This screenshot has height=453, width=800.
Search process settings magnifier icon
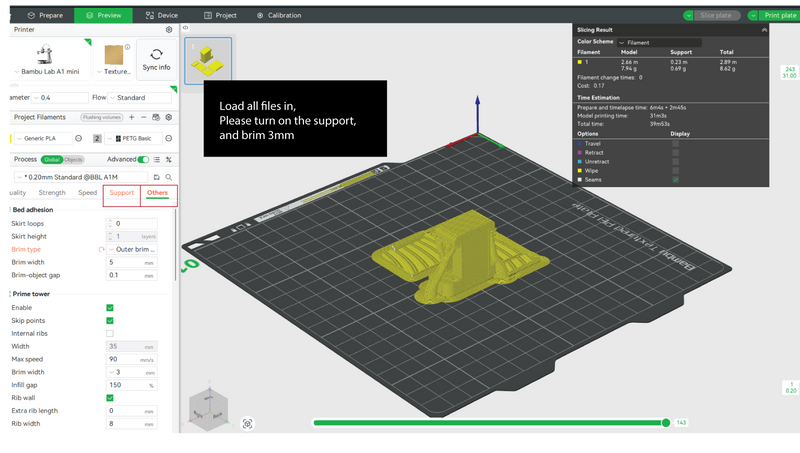tap(169, 177)
